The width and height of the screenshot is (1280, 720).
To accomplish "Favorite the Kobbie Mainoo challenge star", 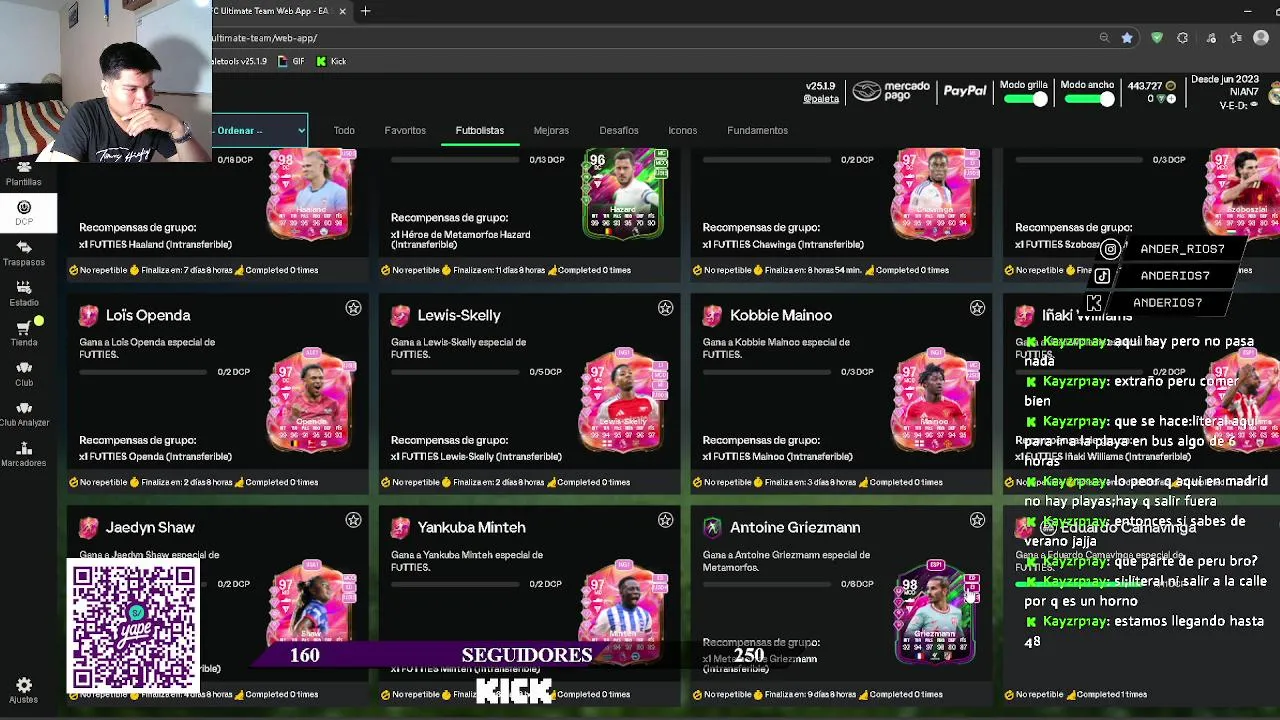I will tap(977, 308).
